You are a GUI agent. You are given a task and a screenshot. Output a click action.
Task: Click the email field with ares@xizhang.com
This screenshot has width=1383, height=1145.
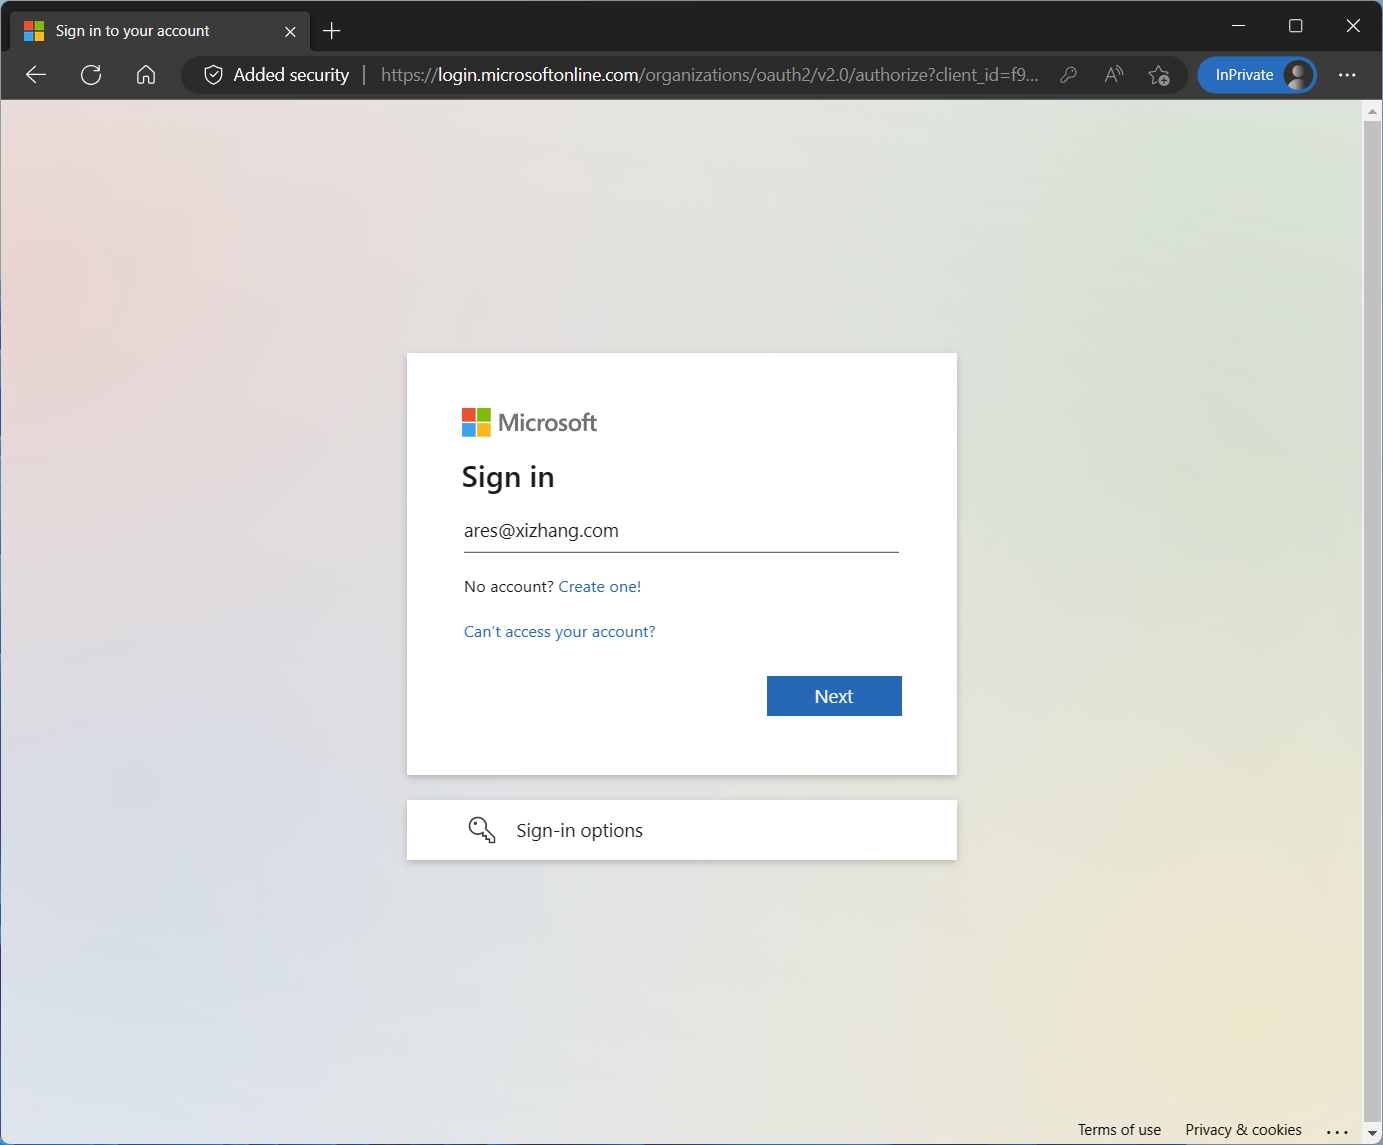coord(681,531)
